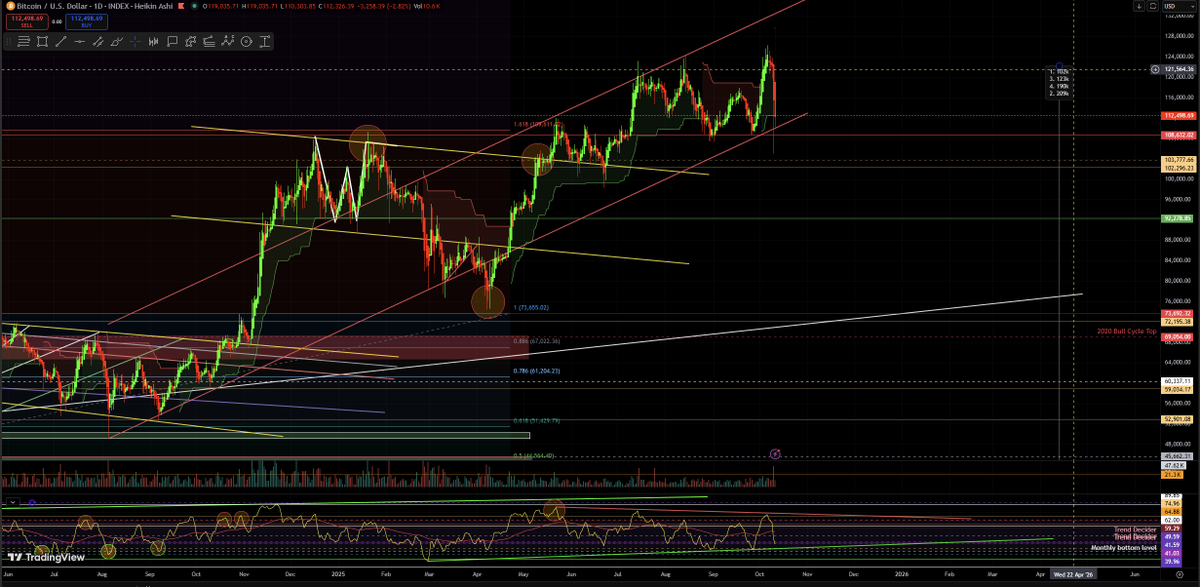This screenshot has height=587, width=1200.
Task: Select the Fibonacci retracement tool
Action: click(x=209, y=41)
